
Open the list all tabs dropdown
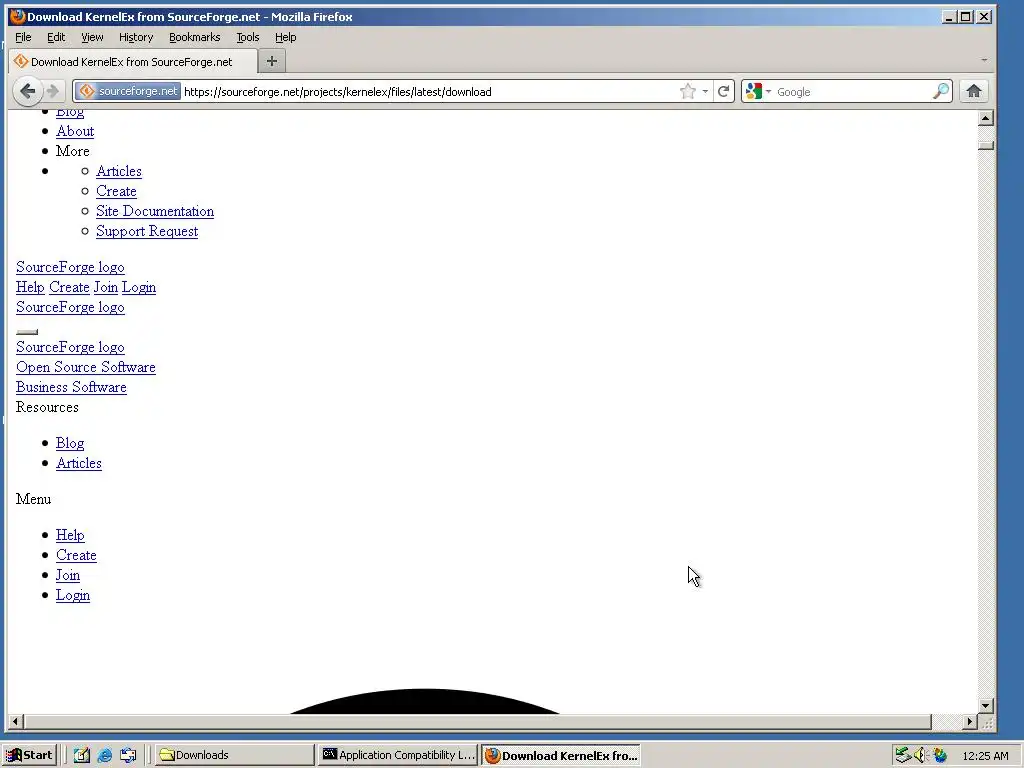(984, 60)
